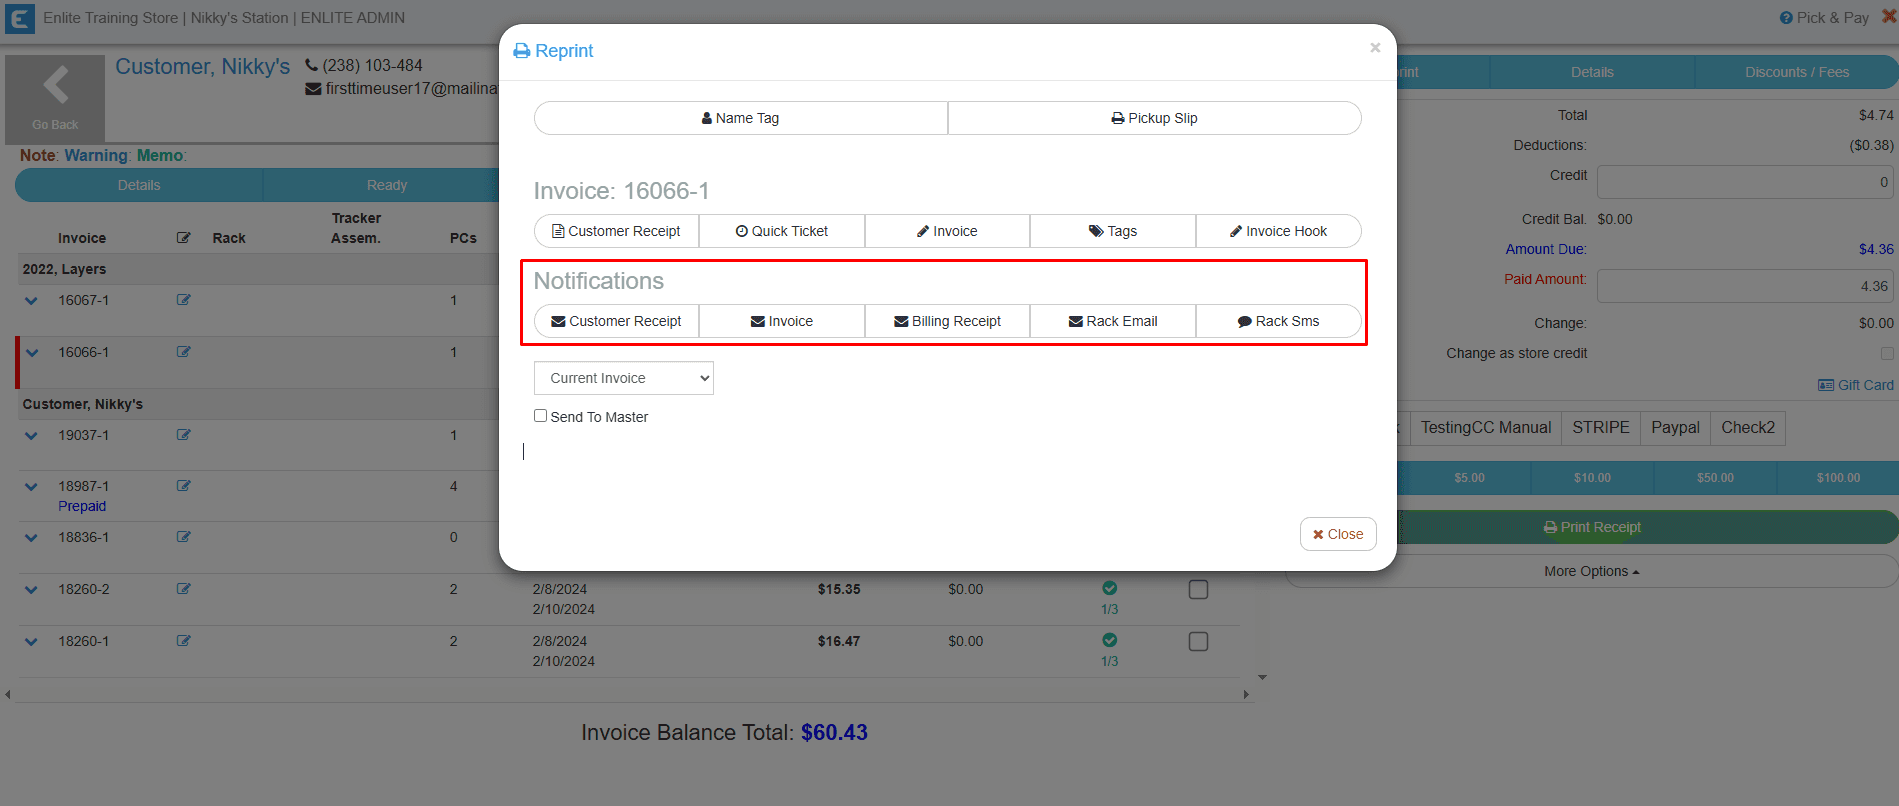Image resolution: width=1899 pixels, height=806 pixels.
Task: Expand invoice row 18987-1
Action: [x=31, y=487]
